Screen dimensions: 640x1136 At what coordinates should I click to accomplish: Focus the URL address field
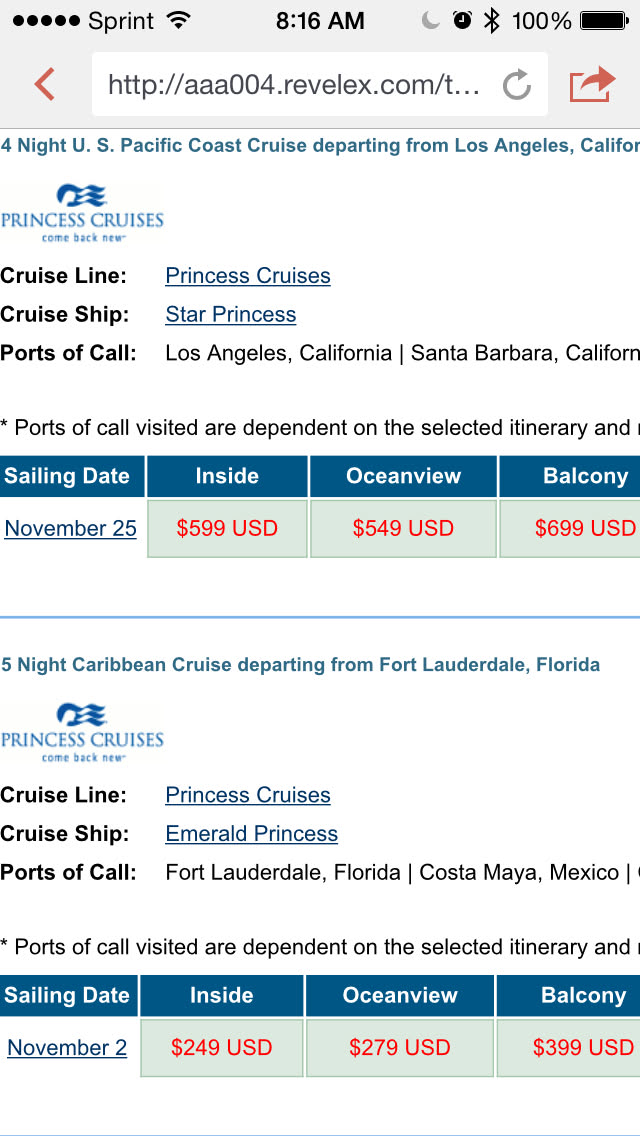[x=295, y=85]
